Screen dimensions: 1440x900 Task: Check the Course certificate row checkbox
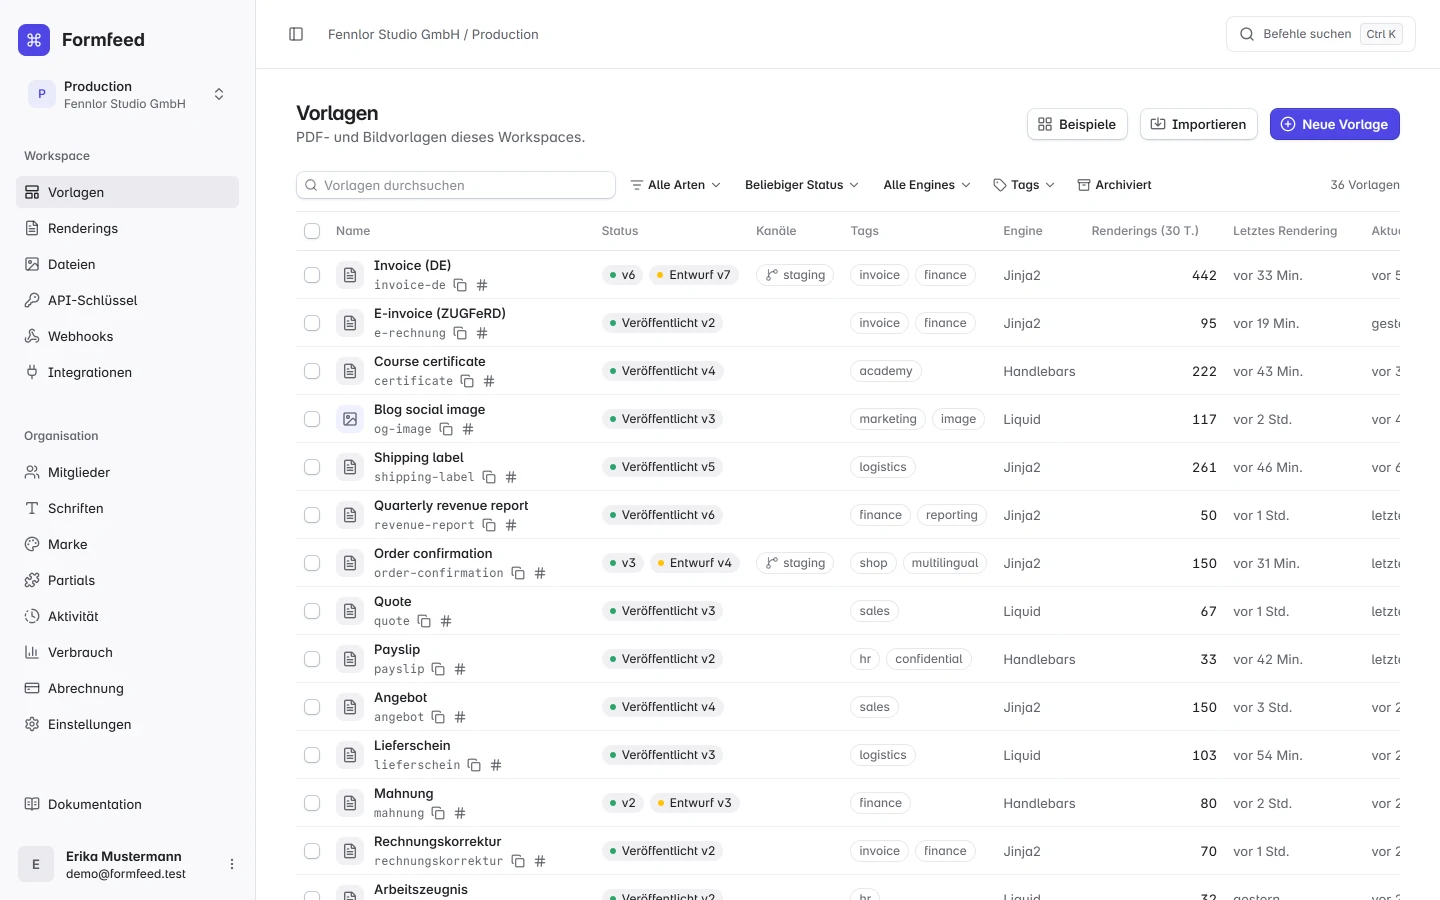click(x=312, y=371)
